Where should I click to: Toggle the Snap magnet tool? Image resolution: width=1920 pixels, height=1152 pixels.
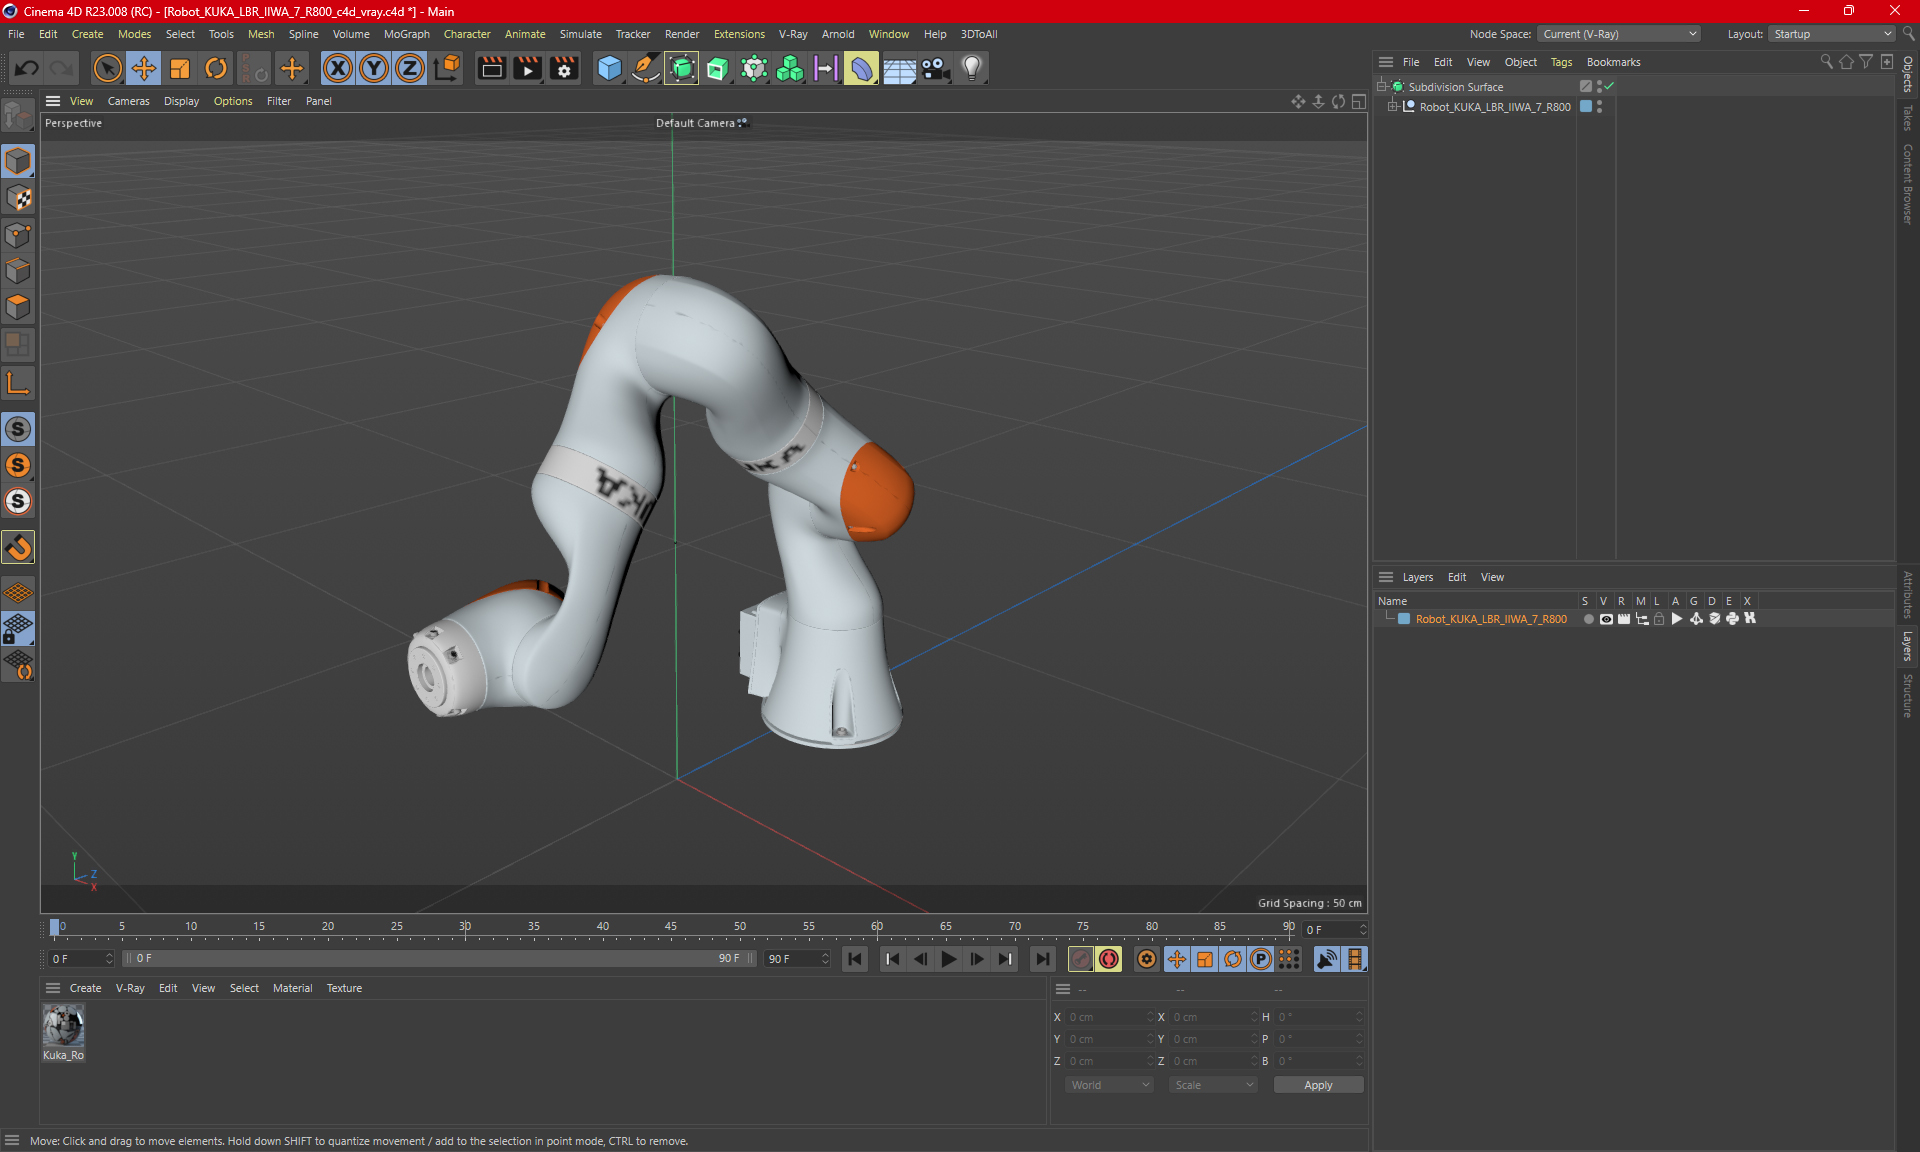[18, 547]
